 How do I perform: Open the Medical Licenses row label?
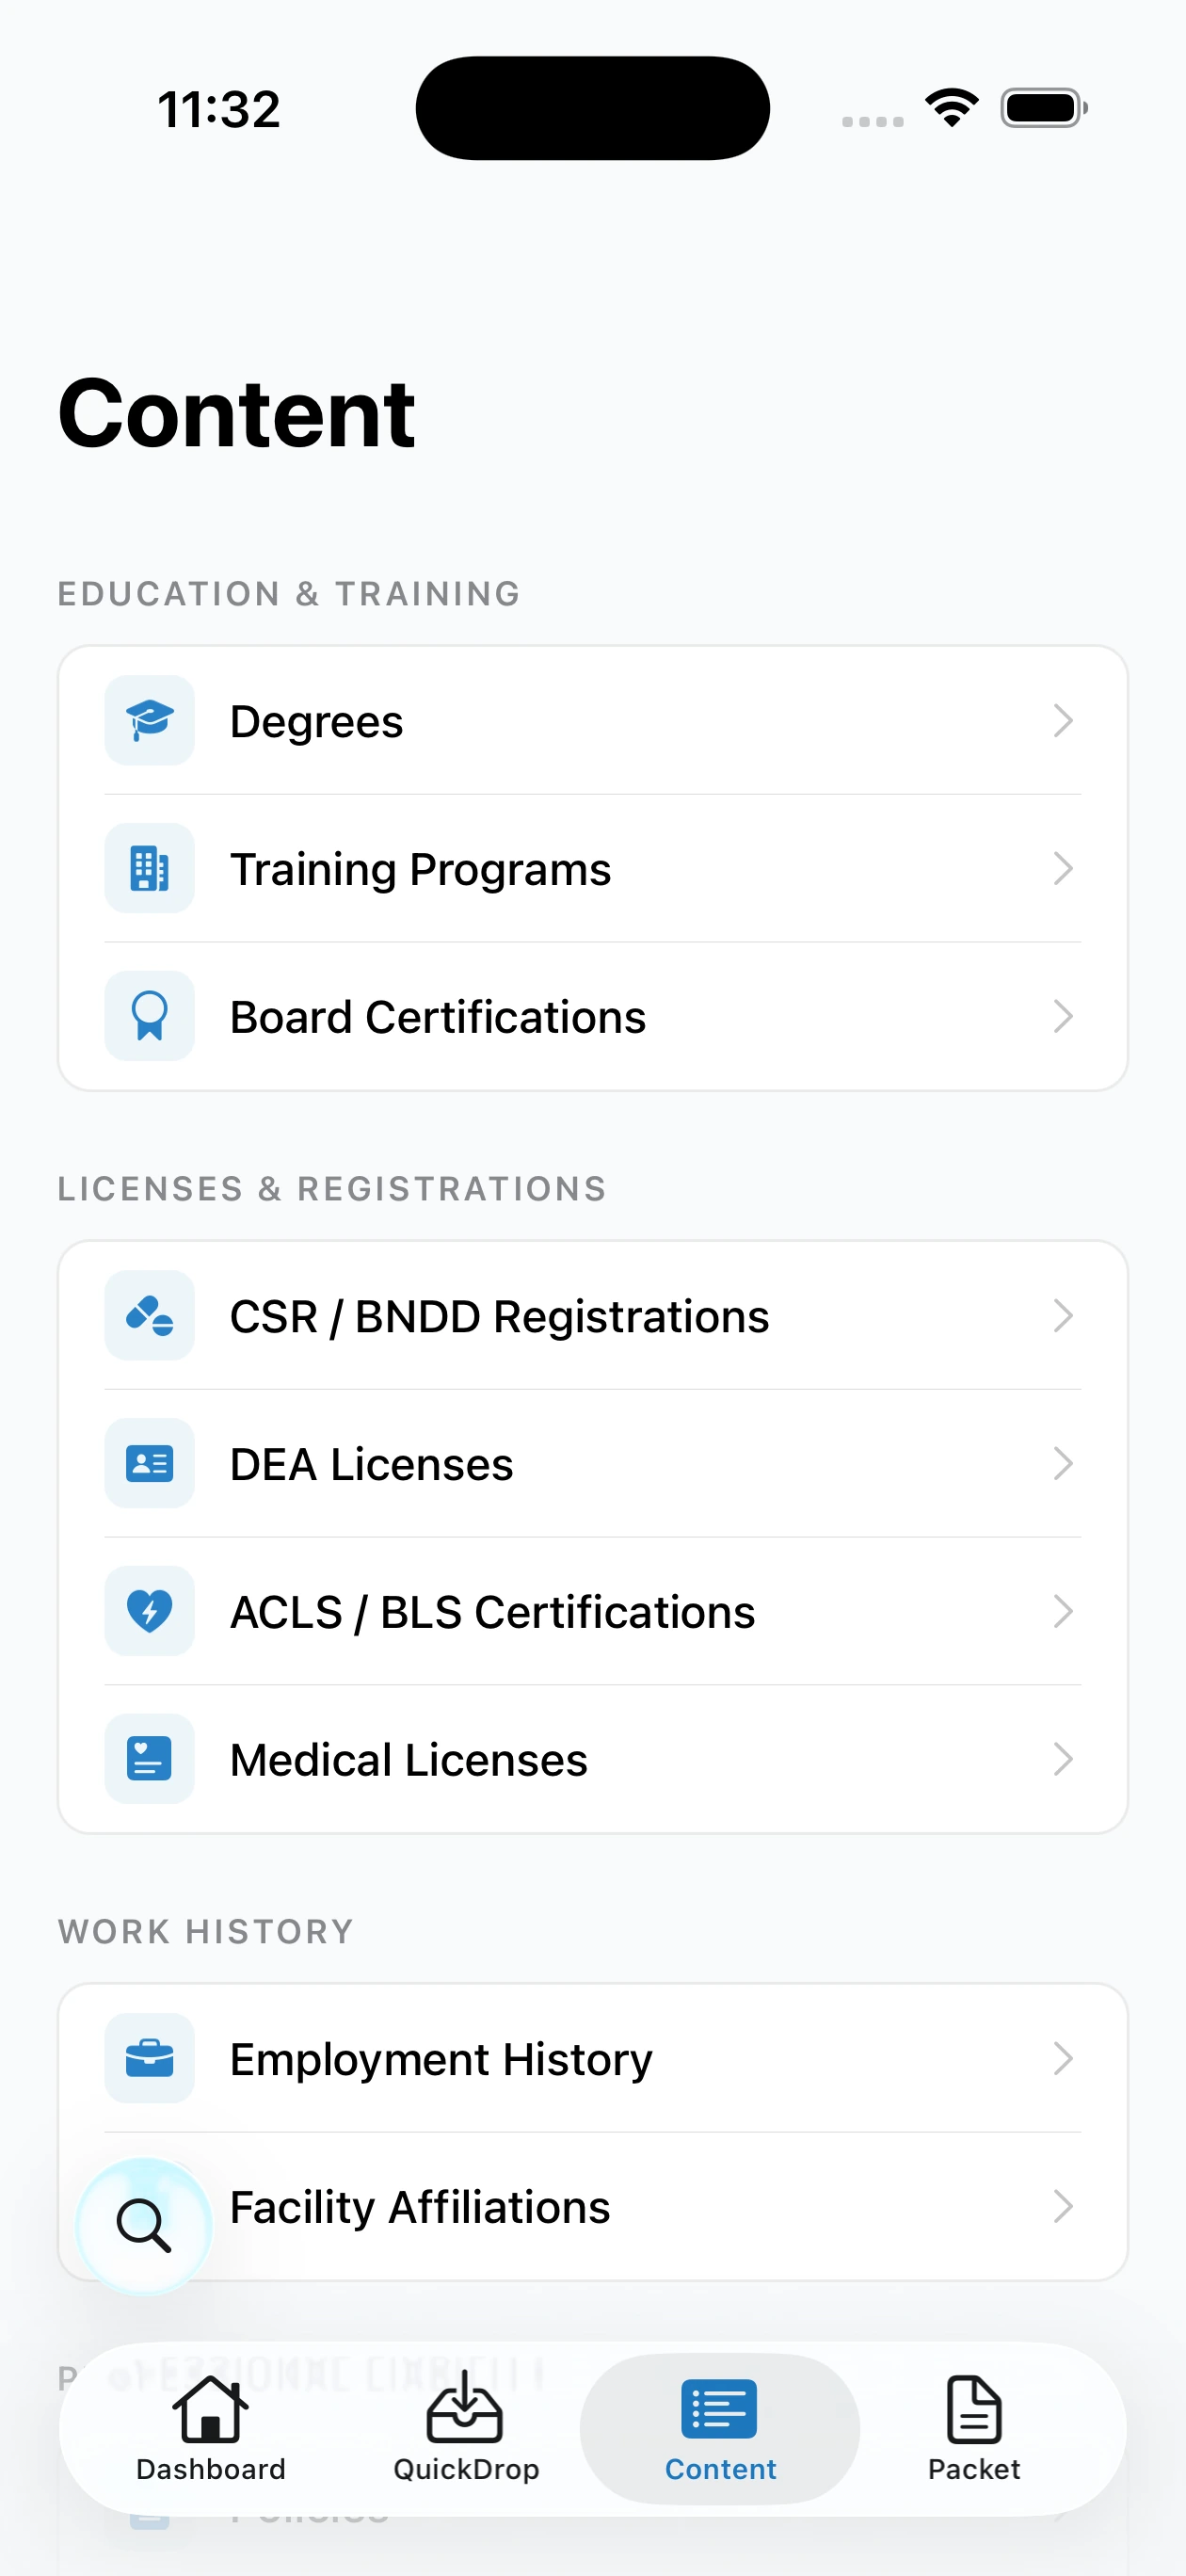click(x=408, y=1760)
